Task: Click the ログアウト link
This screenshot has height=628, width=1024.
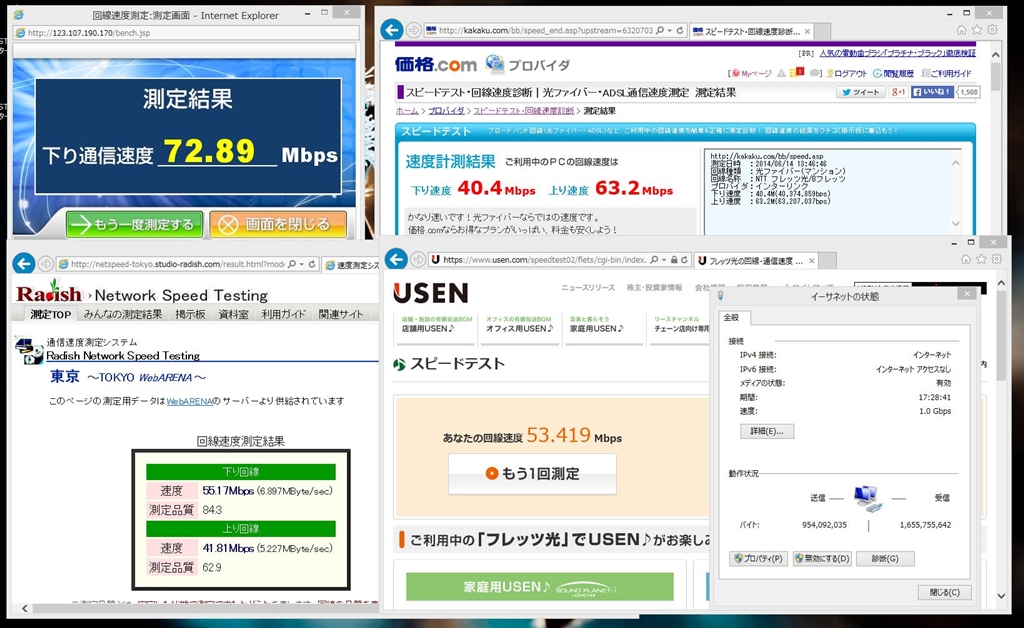Action: coord(848,74)
